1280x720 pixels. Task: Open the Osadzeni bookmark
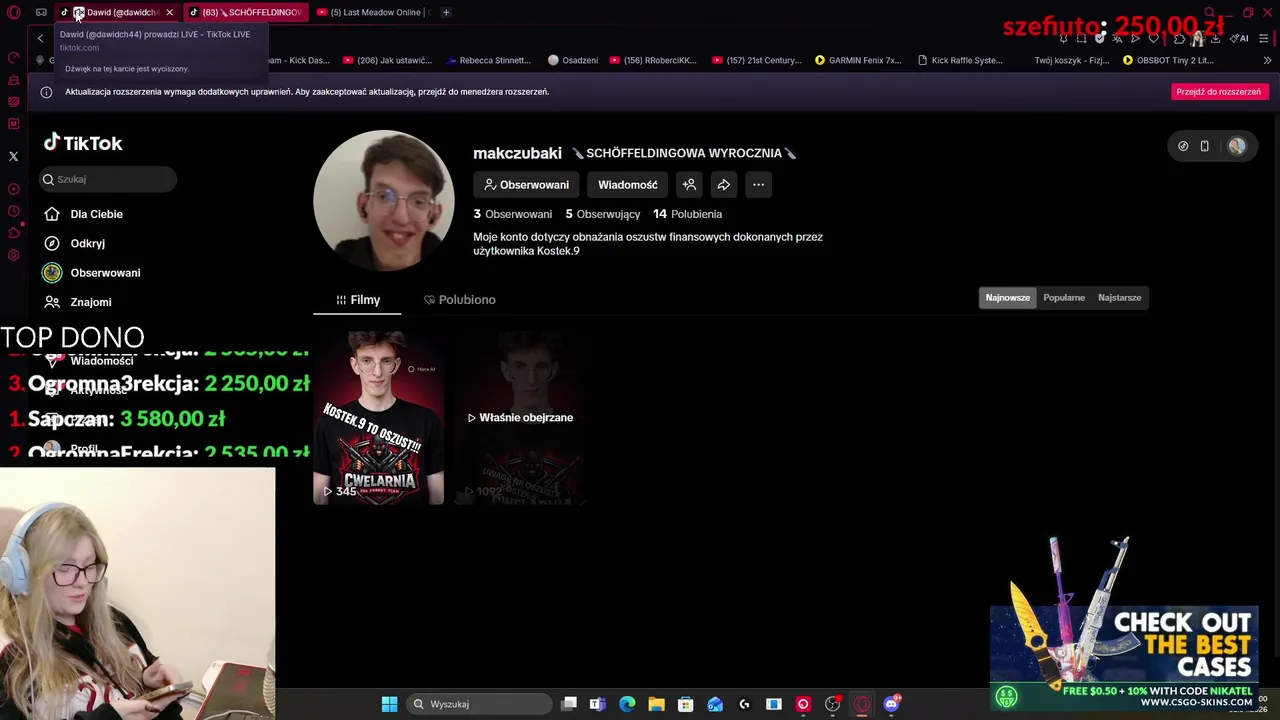[x=573, y=60]
